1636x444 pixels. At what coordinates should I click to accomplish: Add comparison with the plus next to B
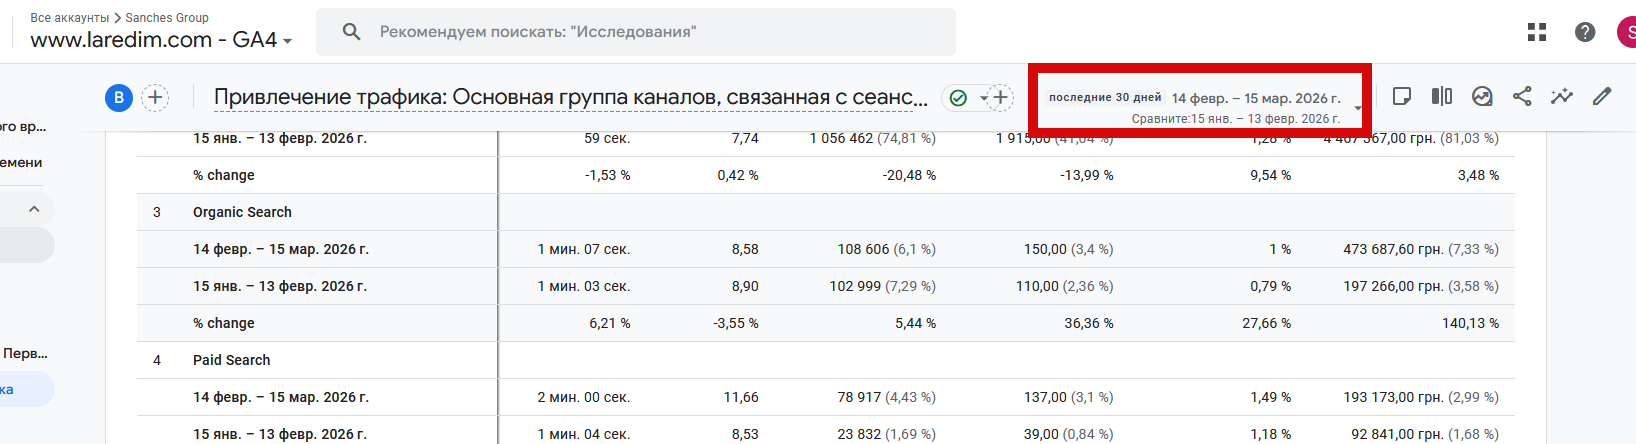[155, 97]
